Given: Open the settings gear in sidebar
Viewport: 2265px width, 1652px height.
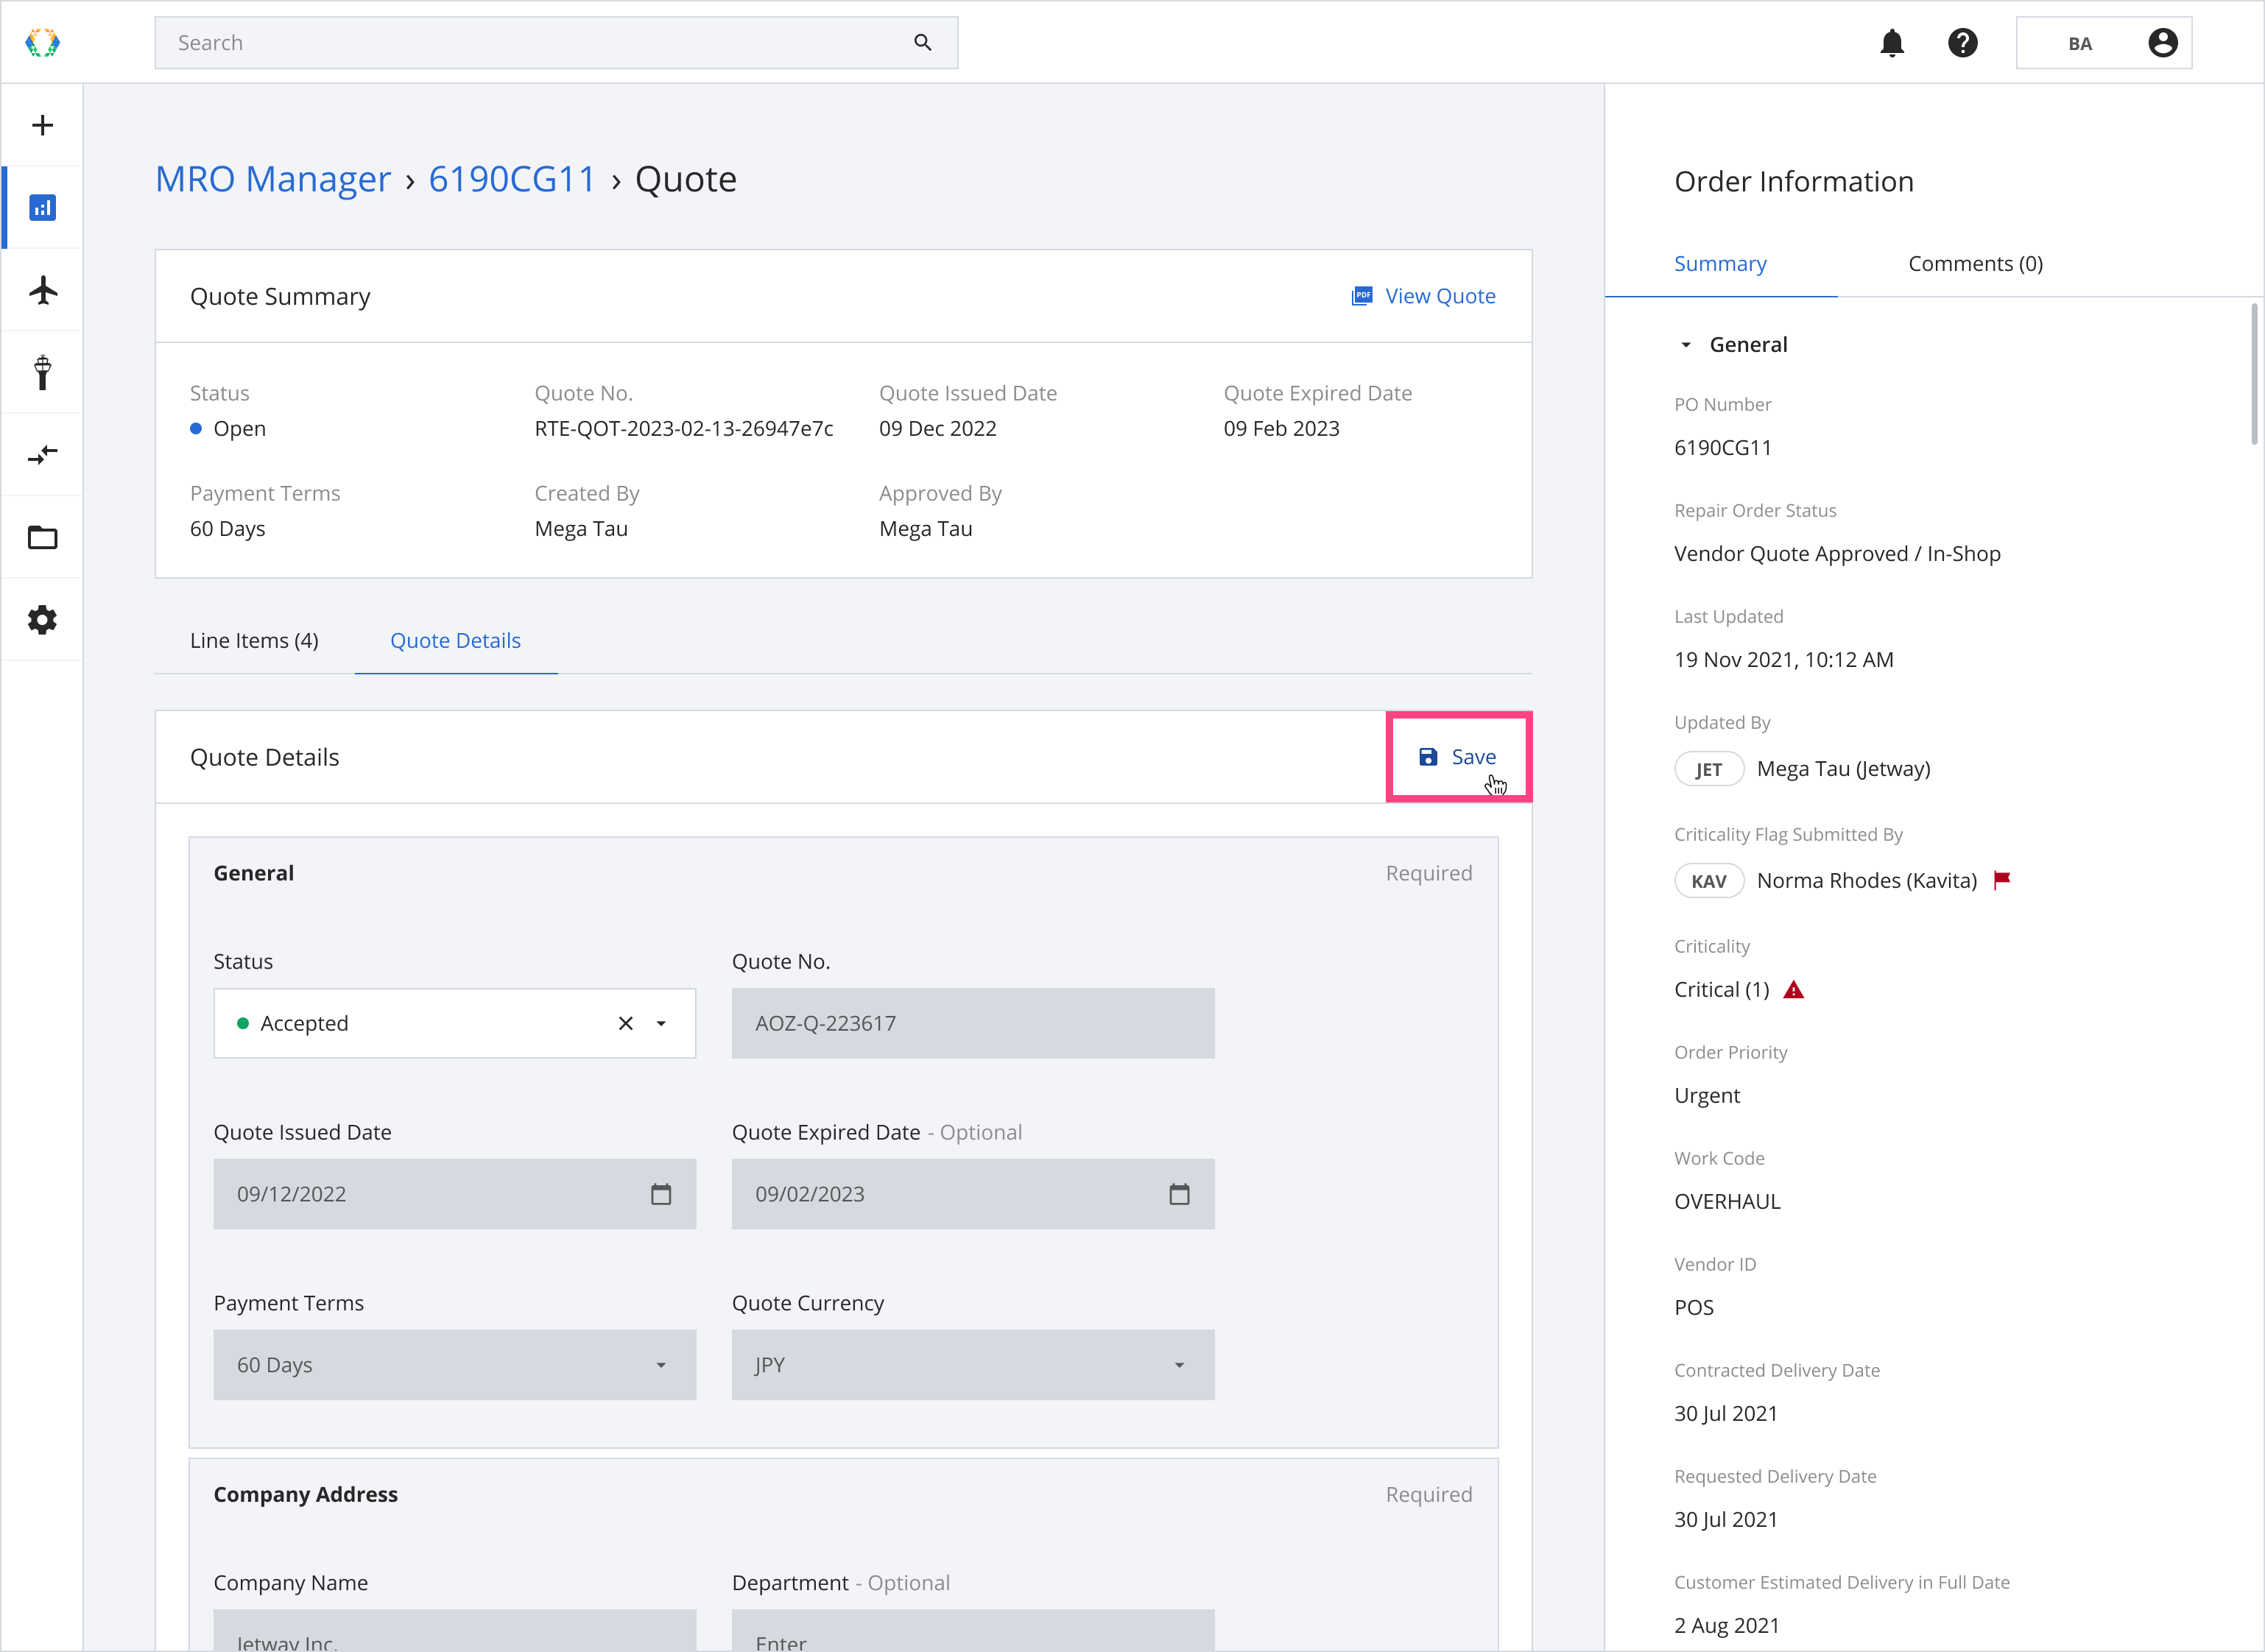Looking at the screenshot, I should point(42,620).
